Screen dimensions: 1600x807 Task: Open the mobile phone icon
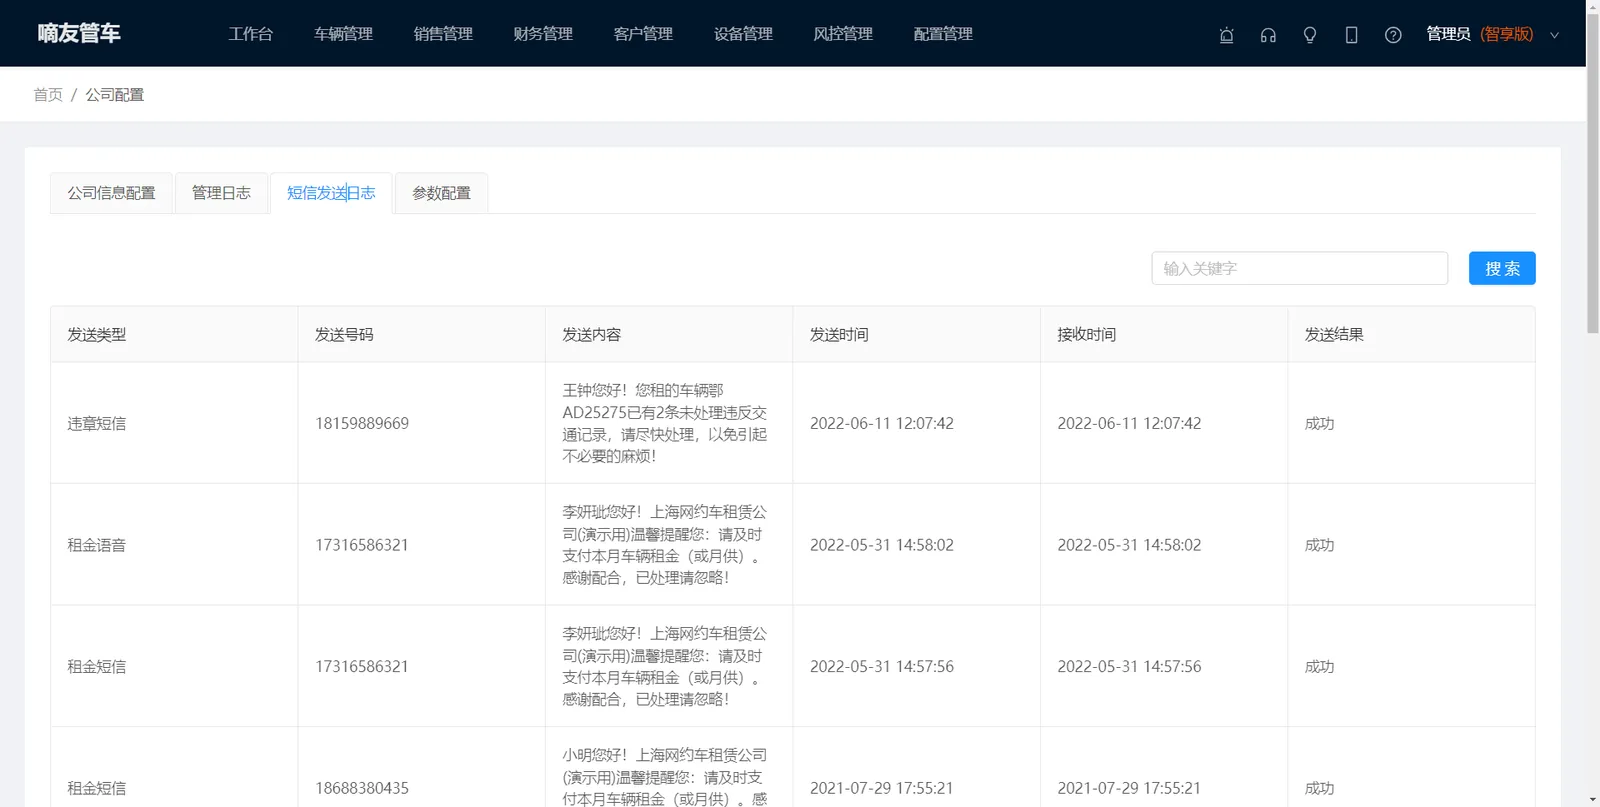pyautogui.click(x=1351, y=35)
